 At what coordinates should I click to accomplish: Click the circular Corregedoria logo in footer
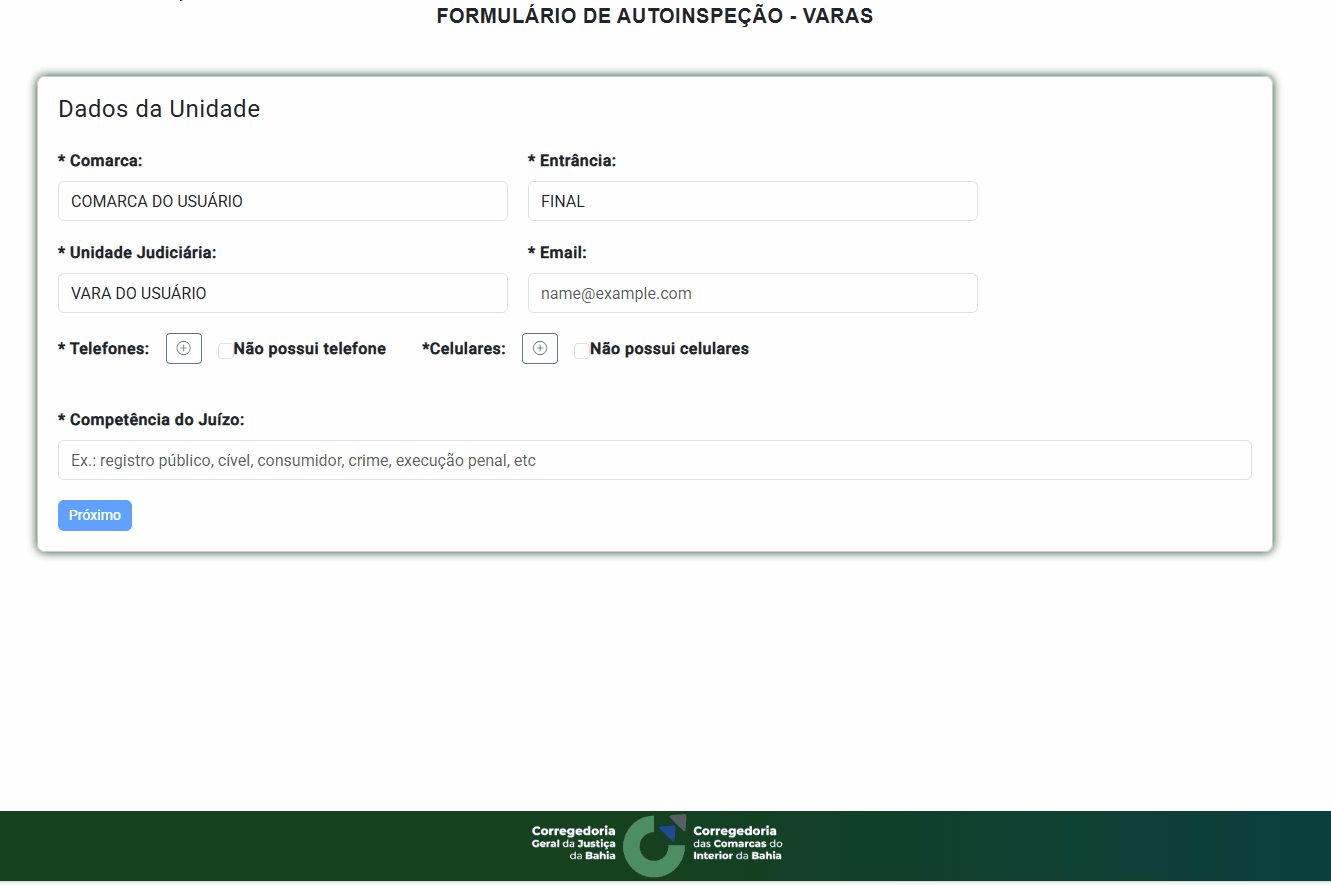[654, 846]
